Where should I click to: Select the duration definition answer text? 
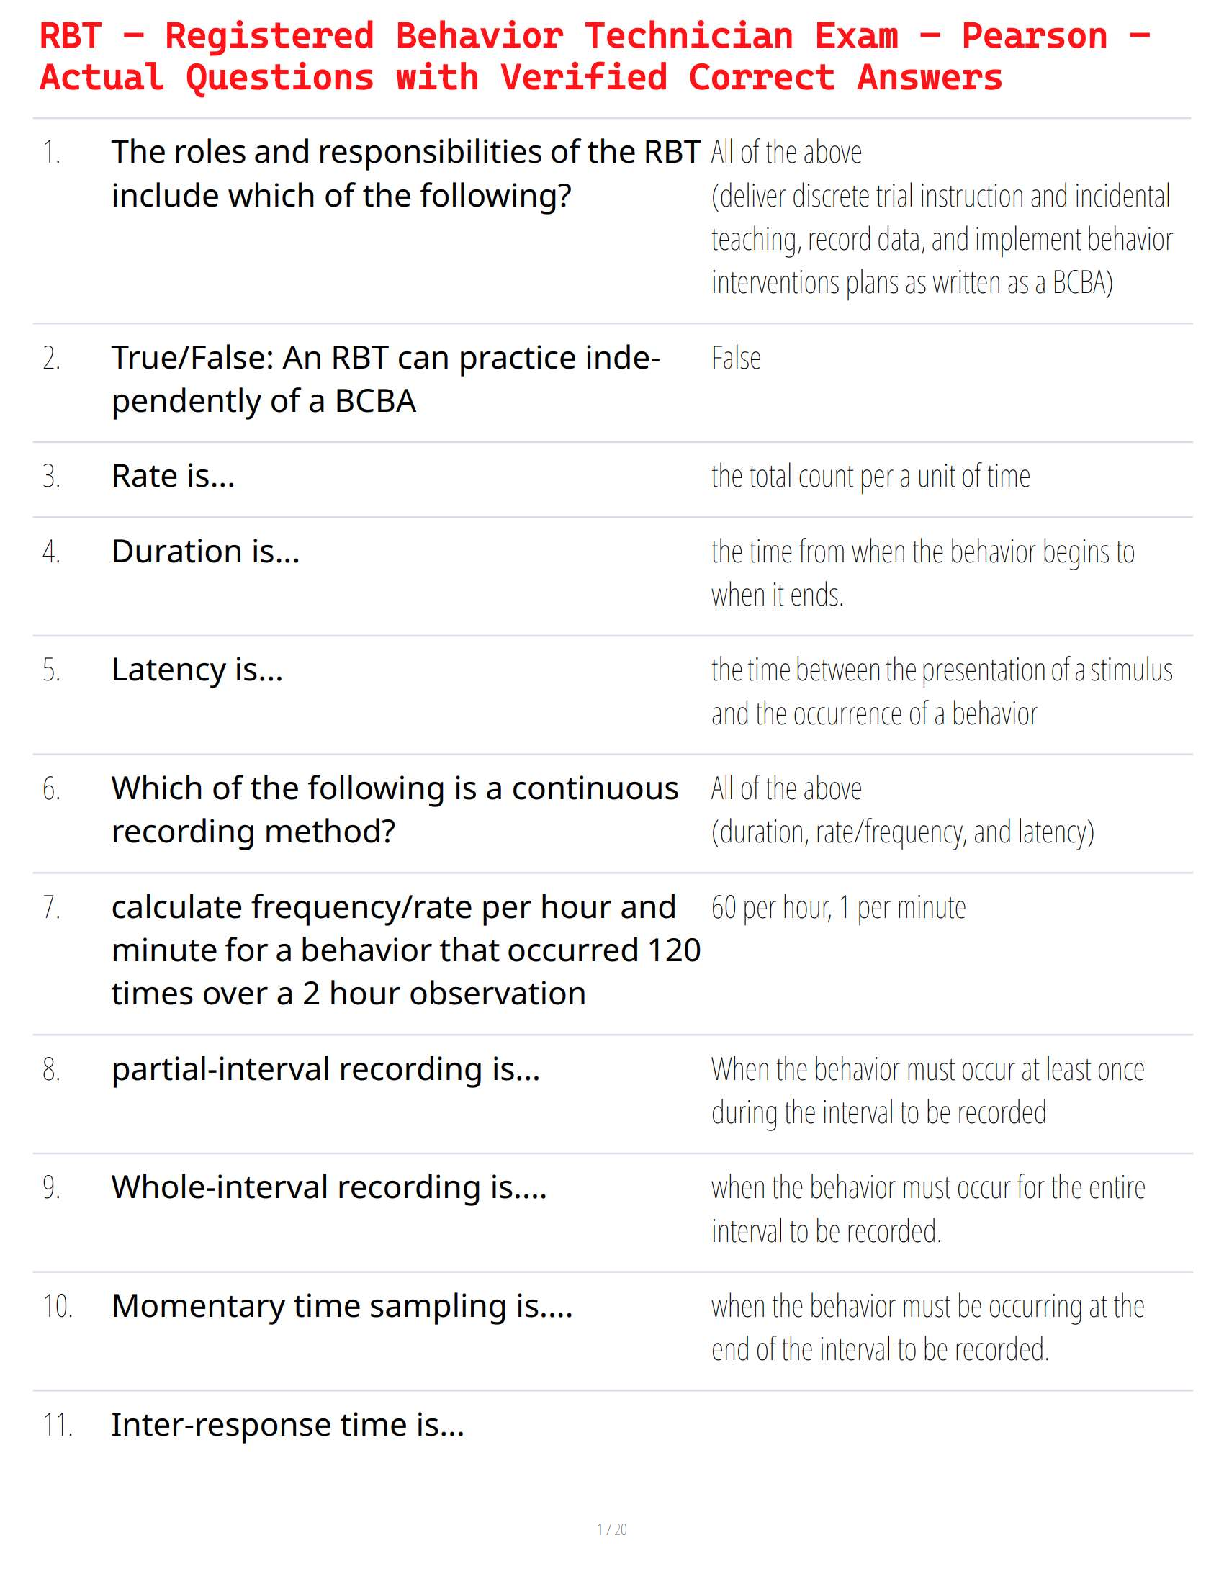(x=923, y=573)
